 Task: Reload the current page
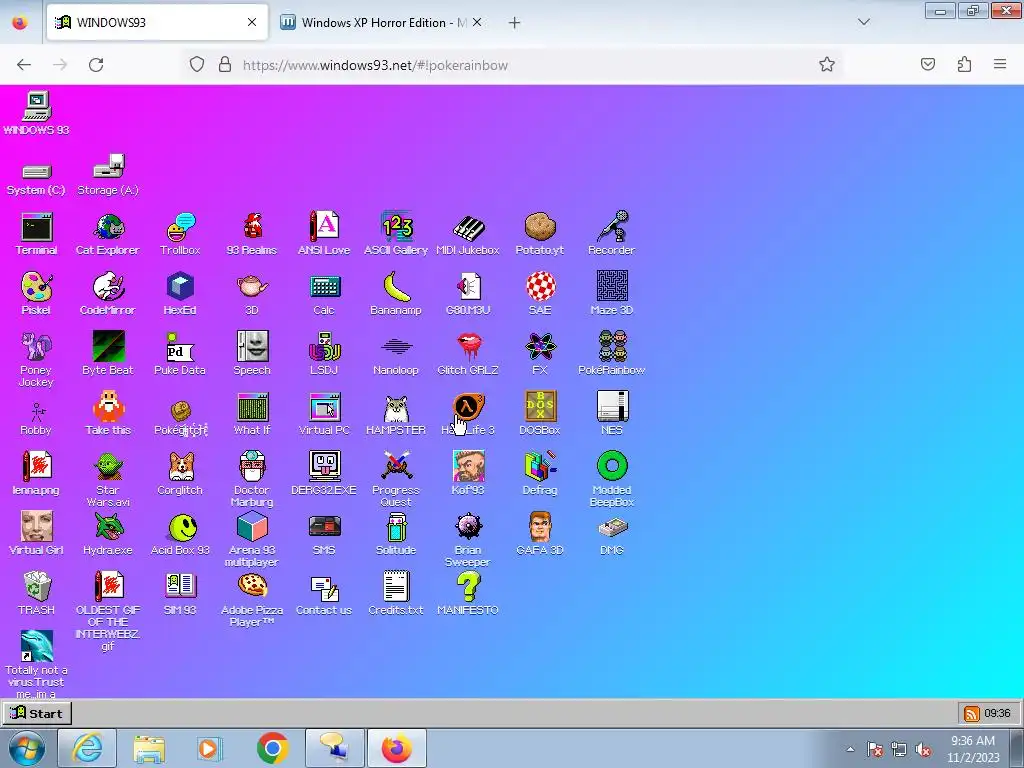(x=96, y=65)
